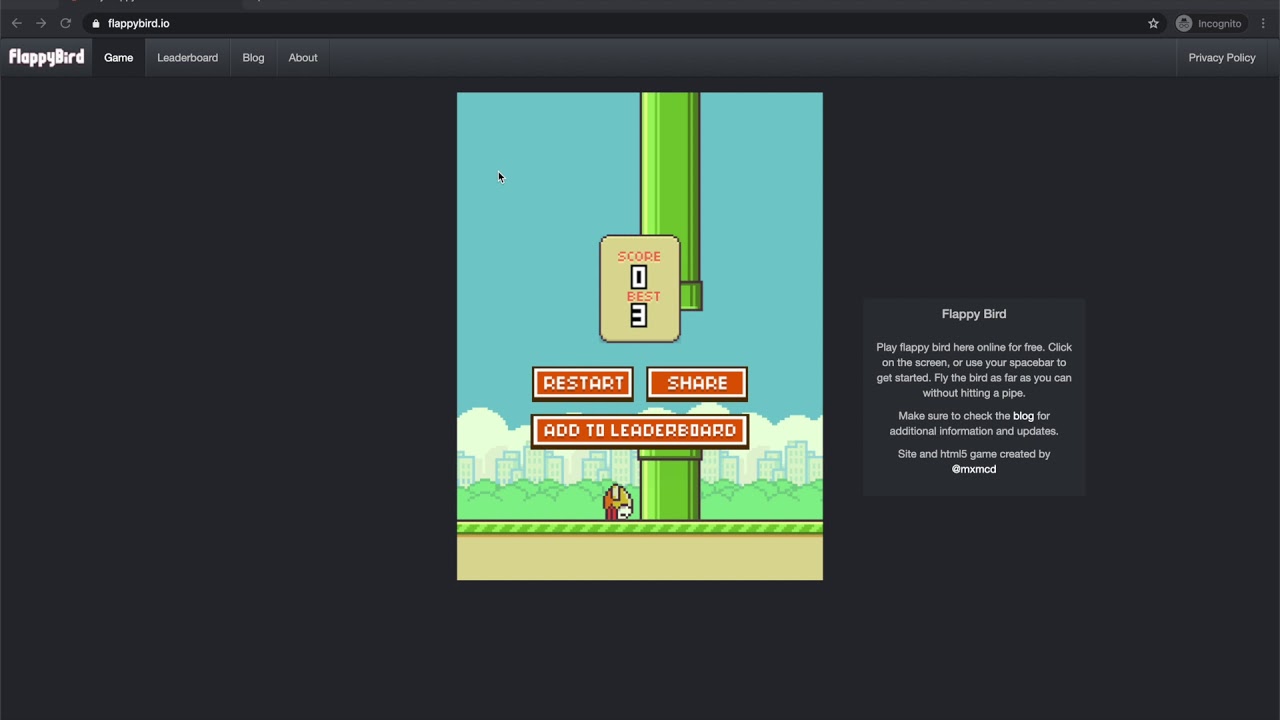The image size is (1280, 720).
Task: Bookmark the page with the star icon
Action: coord(1153,23)
